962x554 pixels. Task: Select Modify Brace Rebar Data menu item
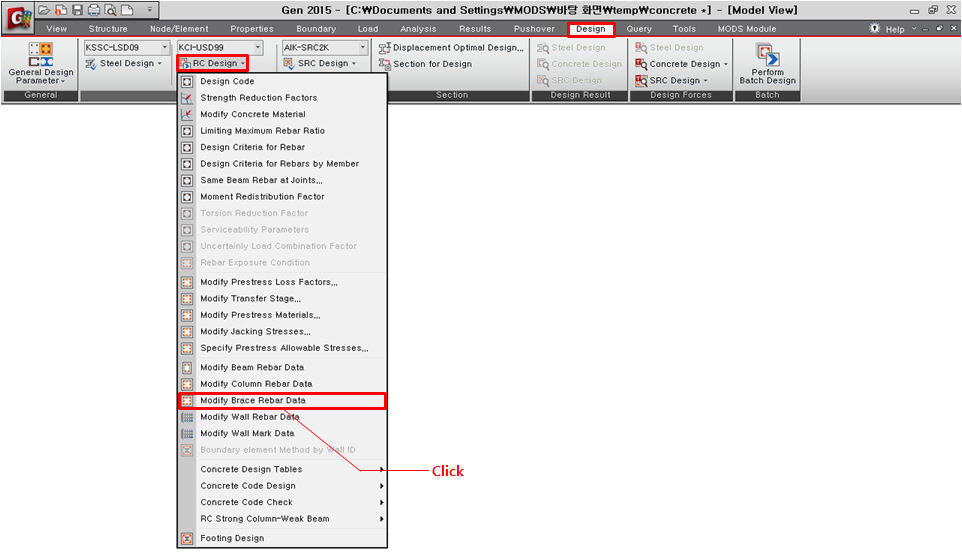(282, 401)
